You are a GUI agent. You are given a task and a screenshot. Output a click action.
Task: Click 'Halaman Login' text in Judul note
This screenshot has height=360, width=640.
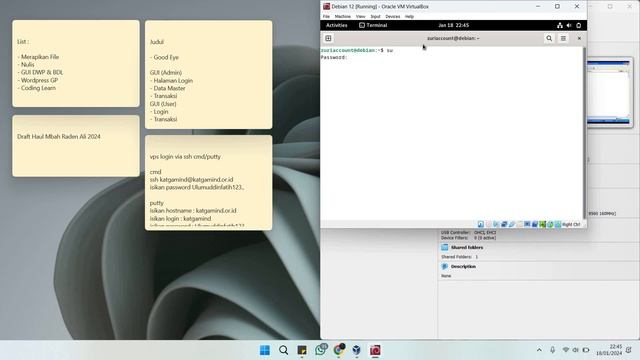tap(173, 81)
